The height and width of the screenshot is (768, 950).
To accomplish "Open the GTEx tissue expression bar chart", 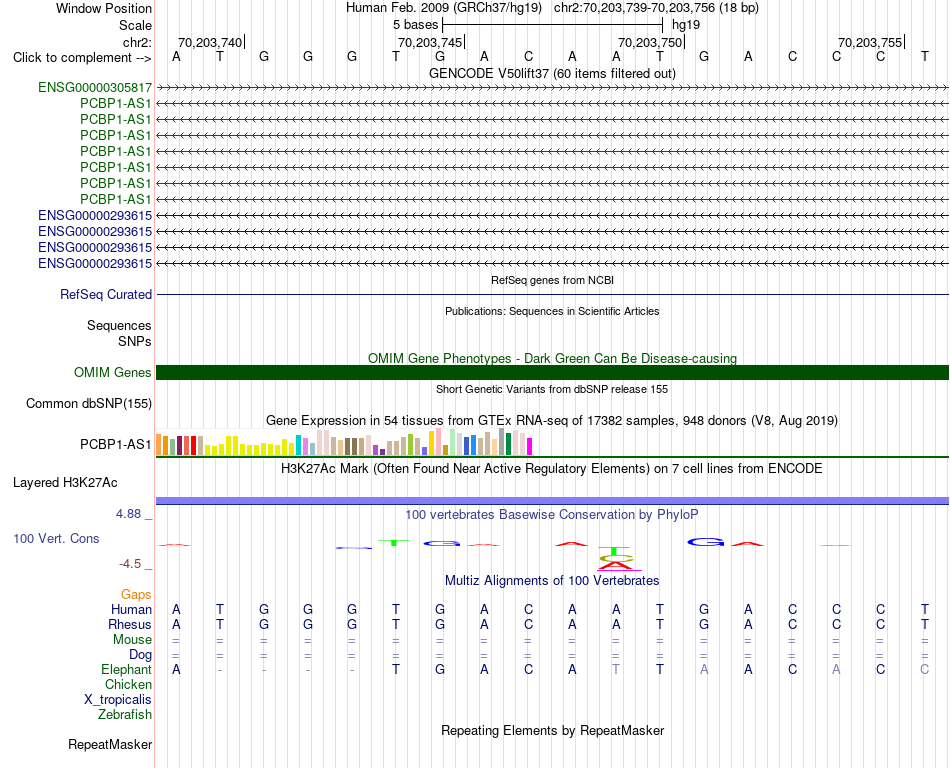I will pyautogui.click(x=344, y=442).
